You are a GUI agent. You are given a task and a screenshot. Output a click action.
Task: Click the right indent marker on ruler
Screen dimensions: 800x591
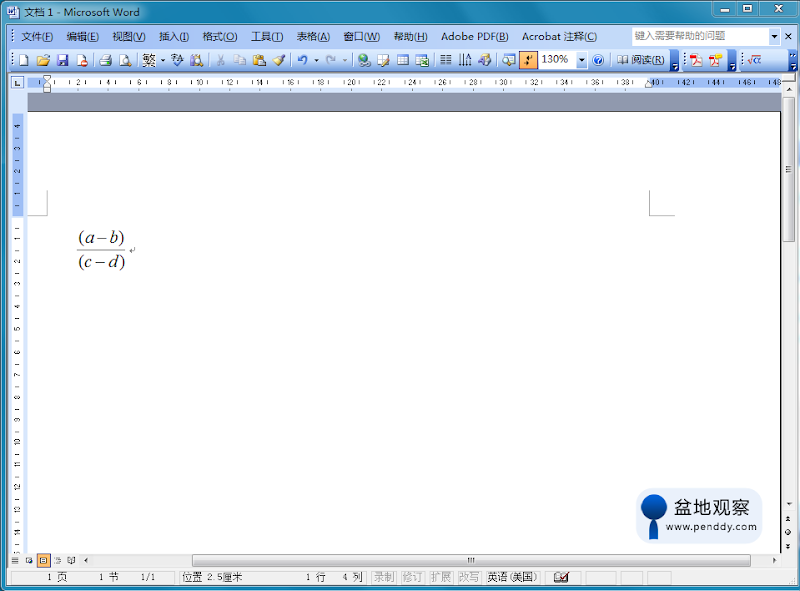(x=648, y=84)
